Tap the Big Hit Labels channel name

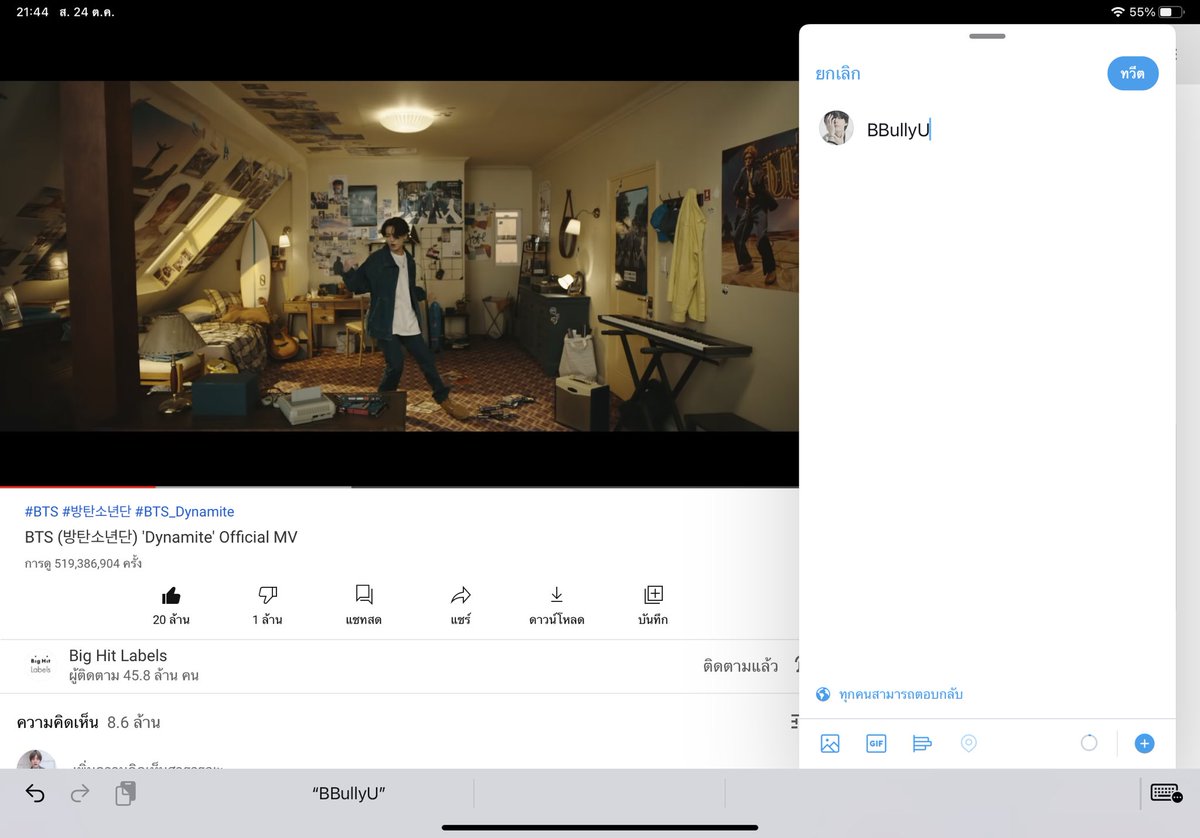pos(118,656)
